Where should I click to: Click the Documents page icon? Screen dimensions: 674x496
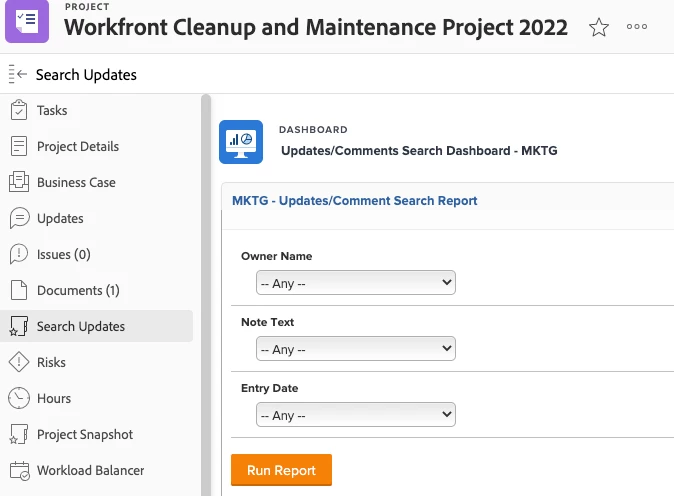(19, 290)
